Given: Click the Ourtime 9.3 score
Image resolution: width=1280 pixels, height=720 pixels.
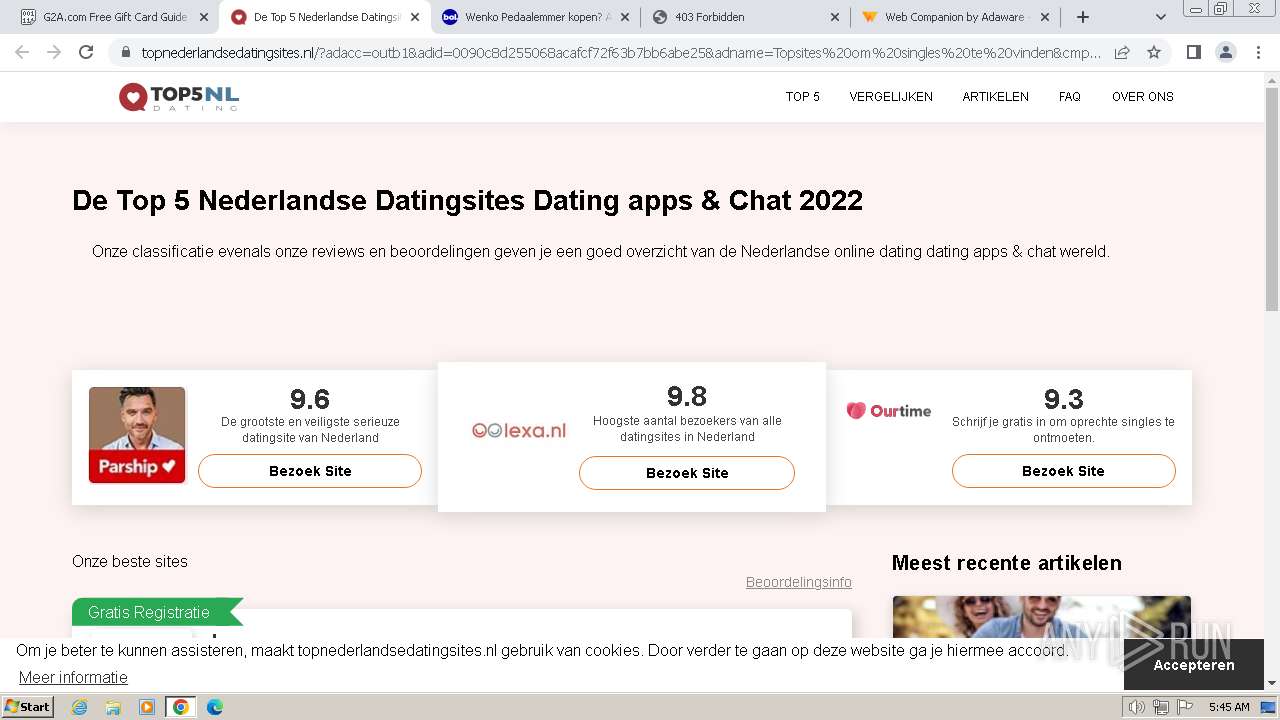Looking at the screenshot, I should (1063, 400).
